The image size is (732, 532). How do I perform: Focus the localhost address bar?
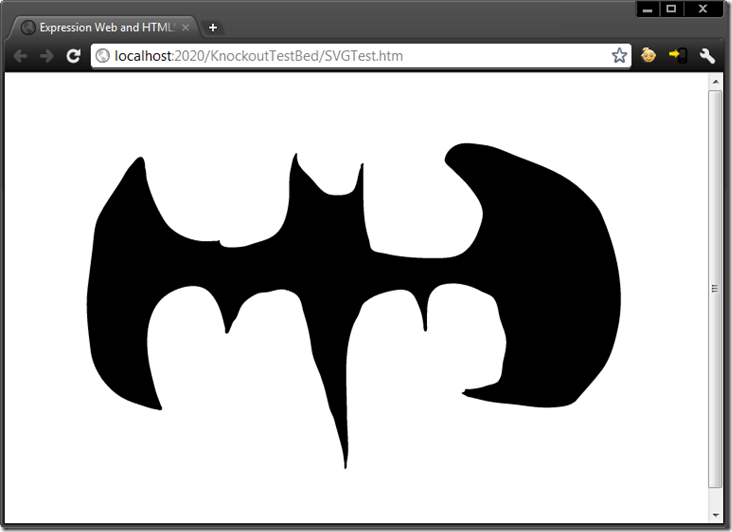point(360,56)
